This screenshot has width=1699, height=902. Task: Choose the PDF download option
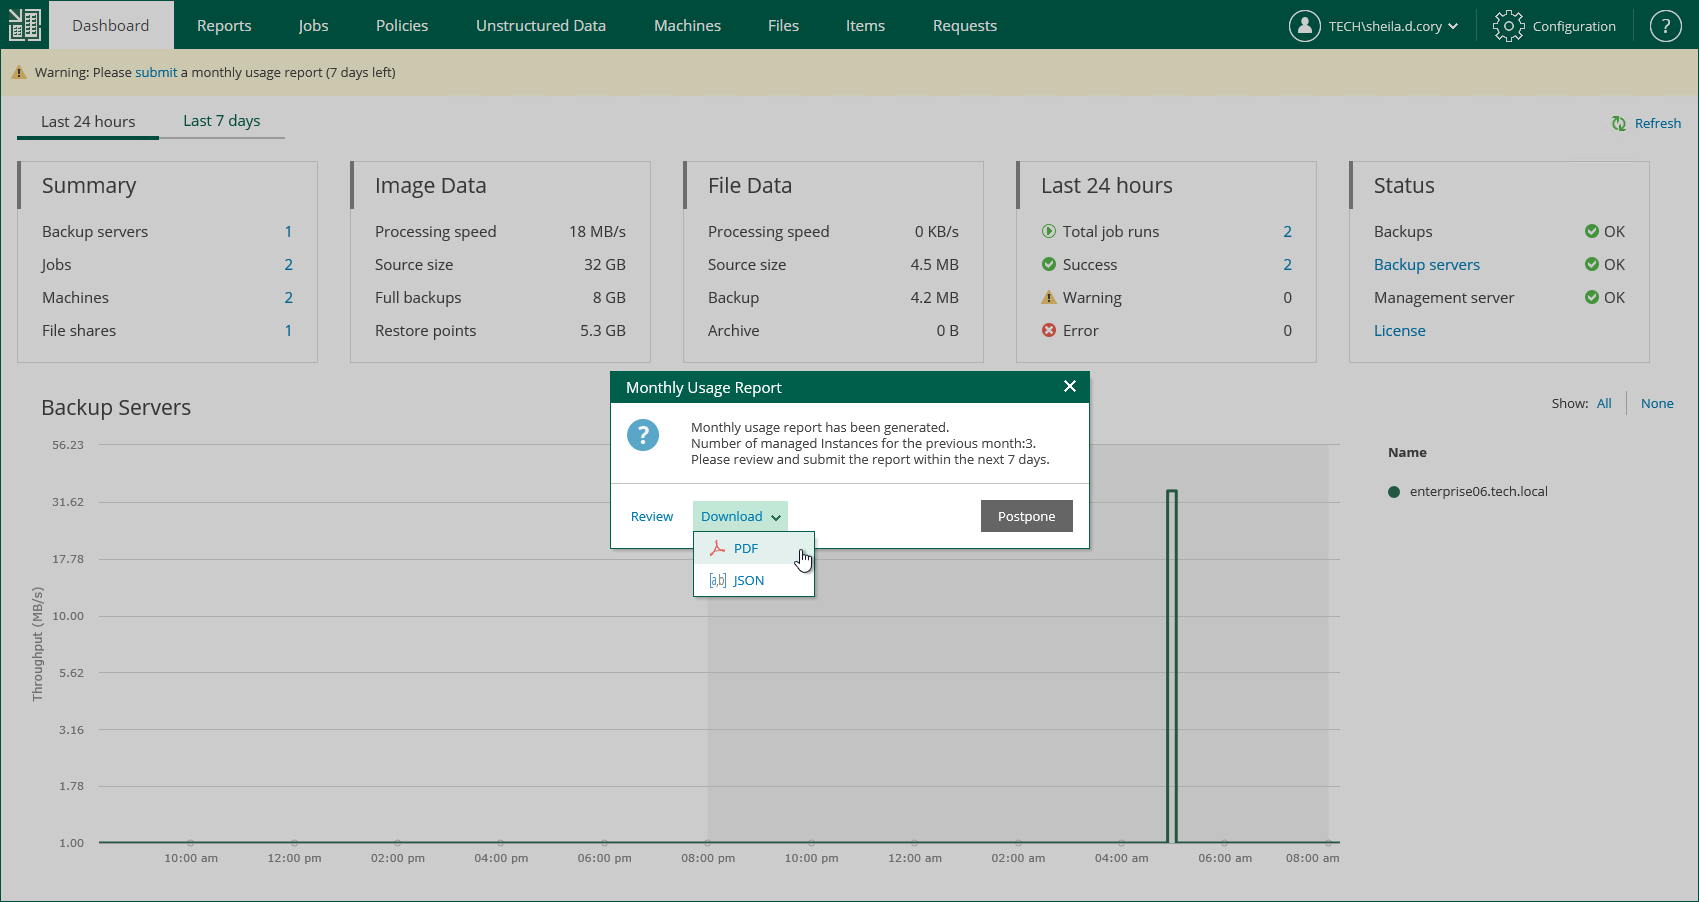746,548
